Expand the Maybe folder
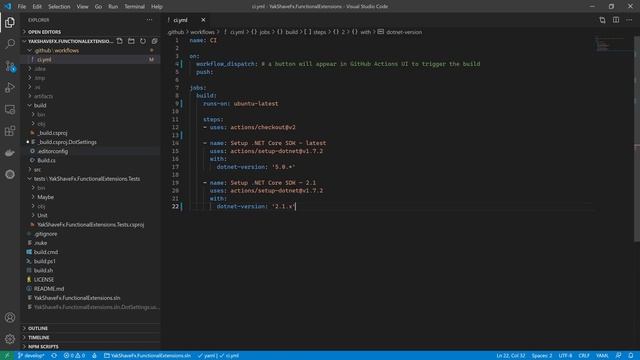The image size is (640, 360). coord(91,197)
